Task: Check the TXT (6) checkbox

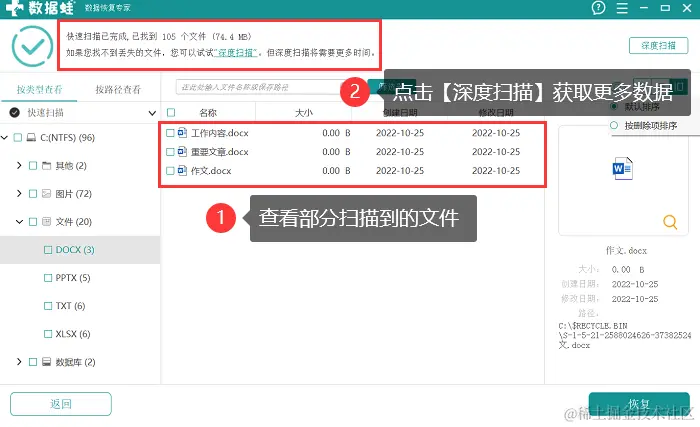Action: click(48, 306)
